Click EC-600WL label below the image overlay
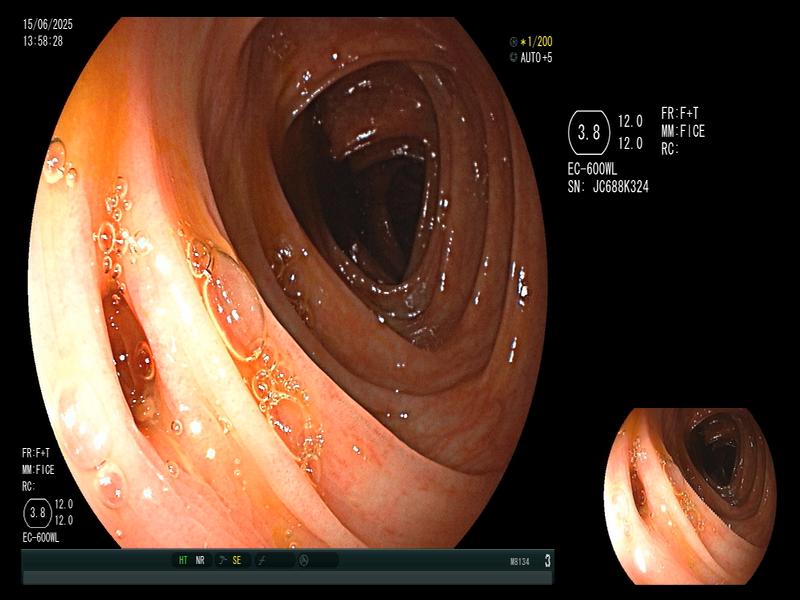 coord(41,538)
